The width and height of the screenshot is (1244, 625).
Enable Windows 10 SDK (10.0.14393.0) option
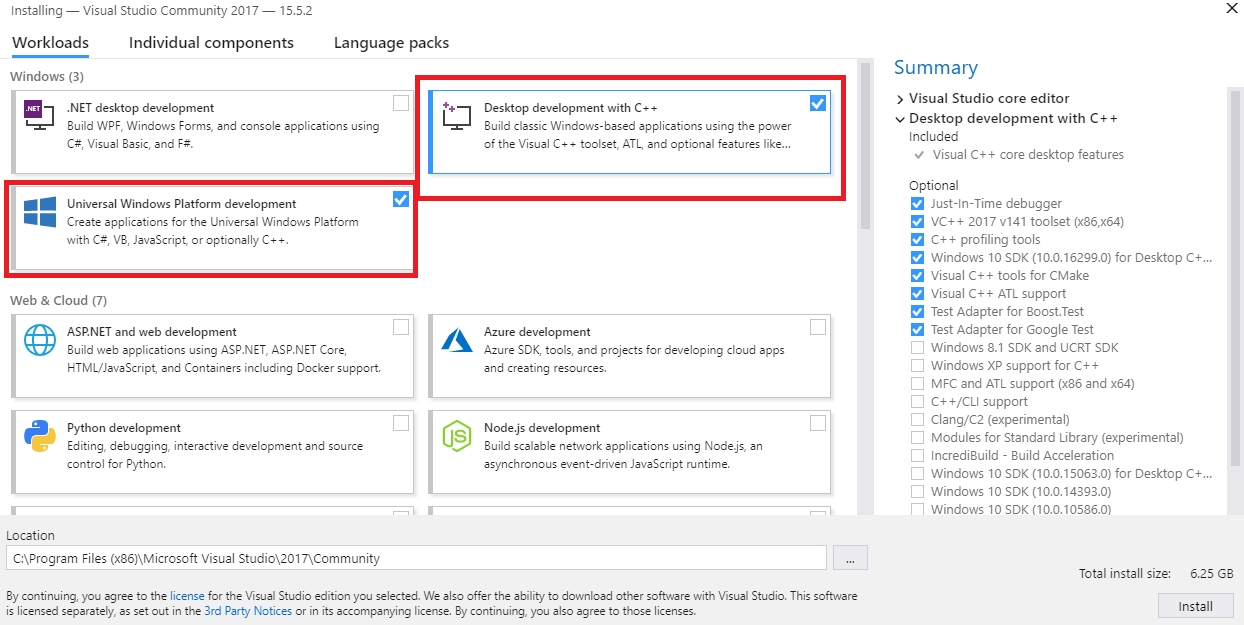click(917, 491)
